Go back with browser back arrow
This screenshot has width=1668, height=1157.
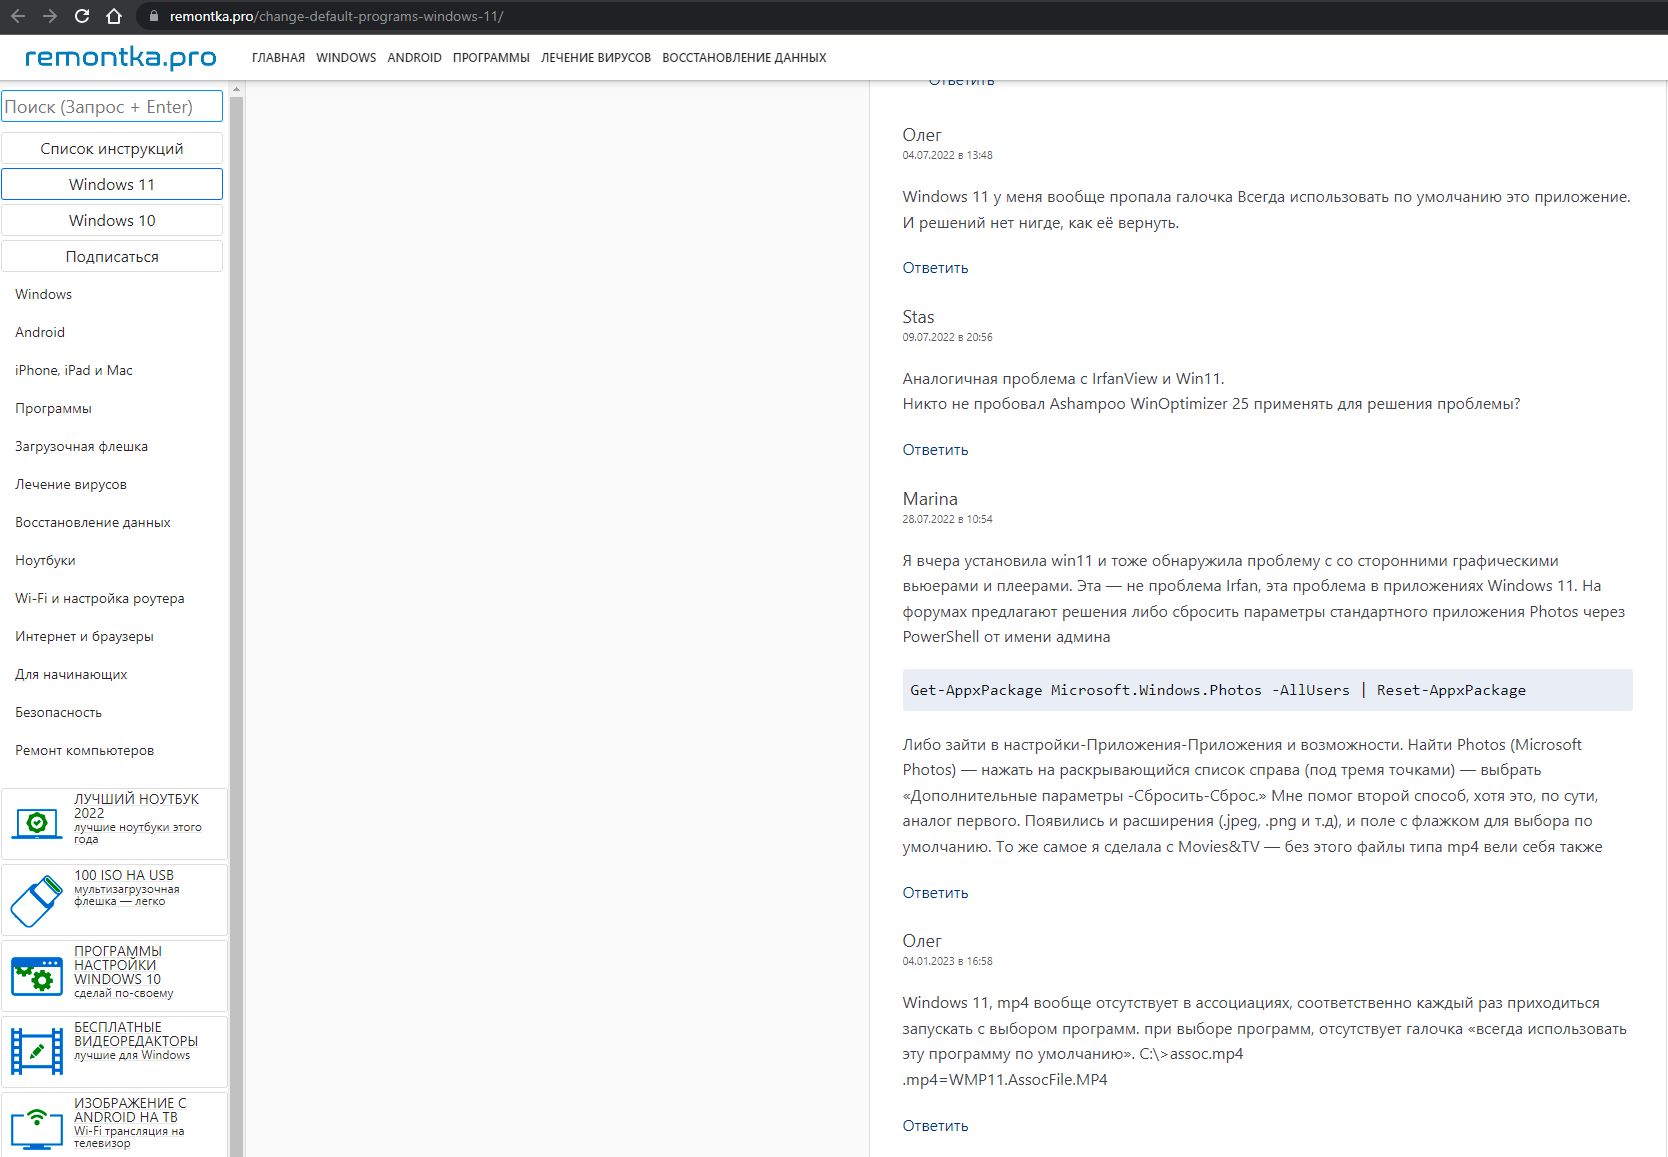(x=18, y=16)
